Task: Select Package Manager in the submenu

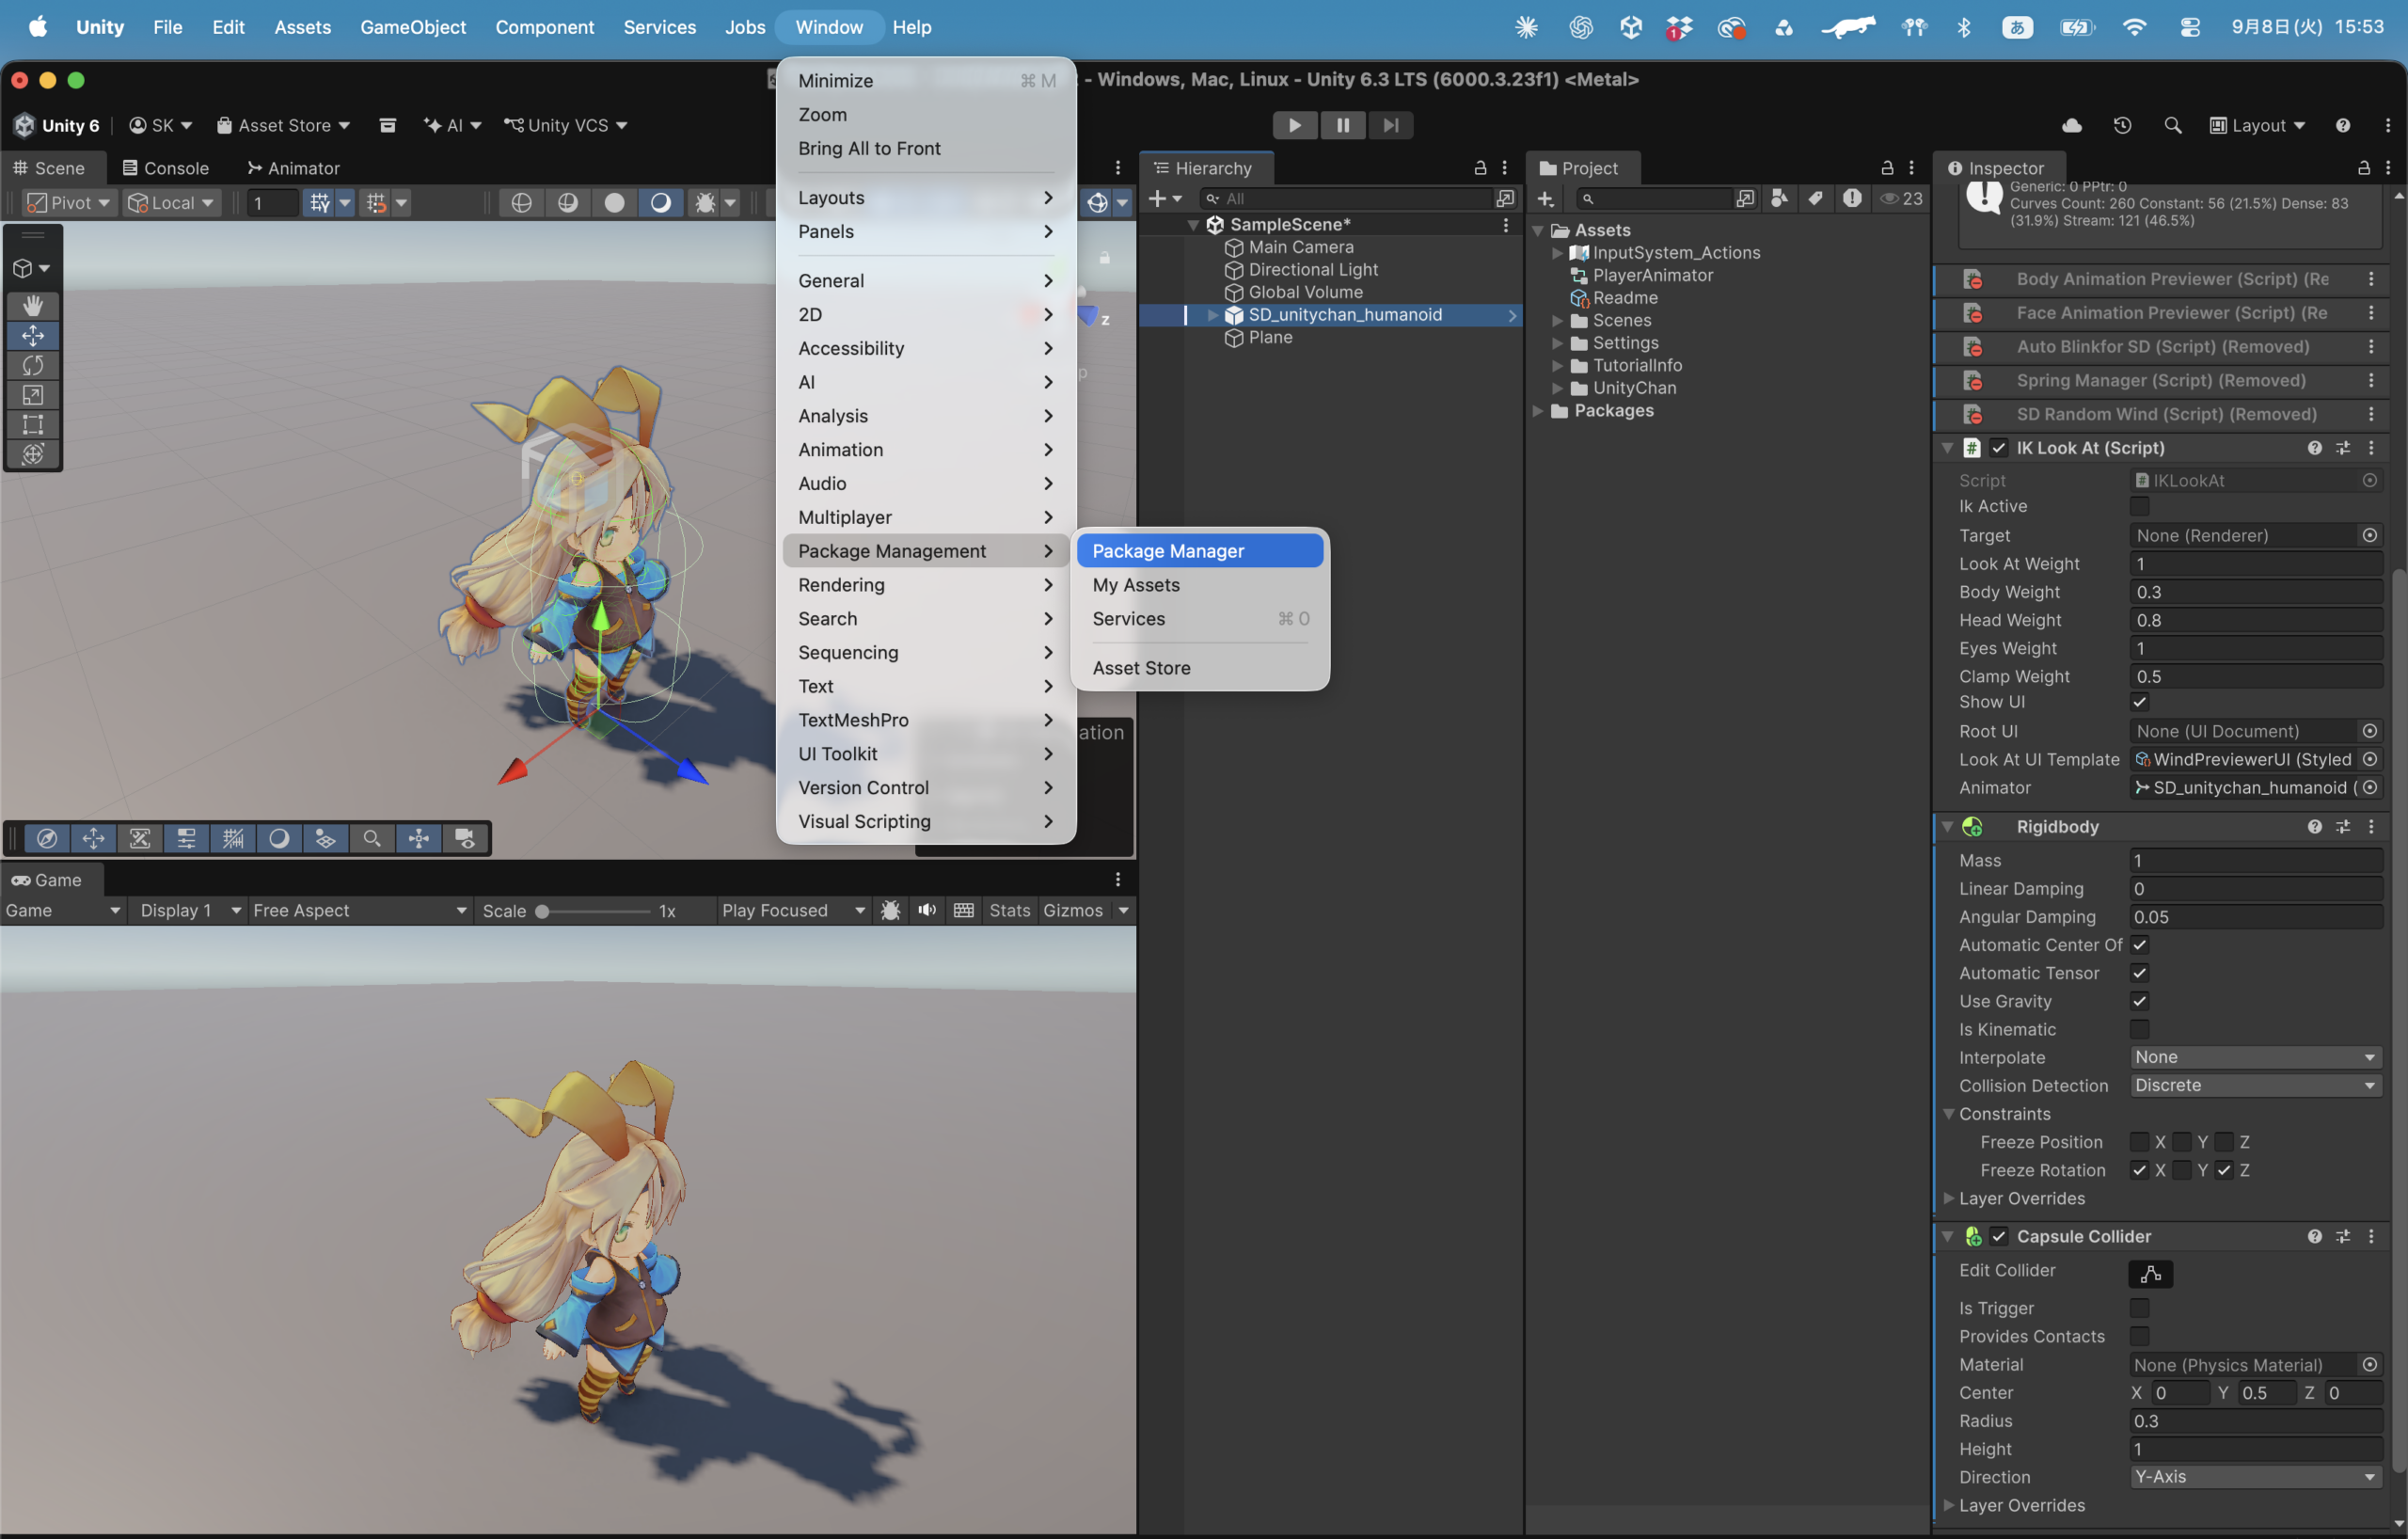Action: [1200, 551]
